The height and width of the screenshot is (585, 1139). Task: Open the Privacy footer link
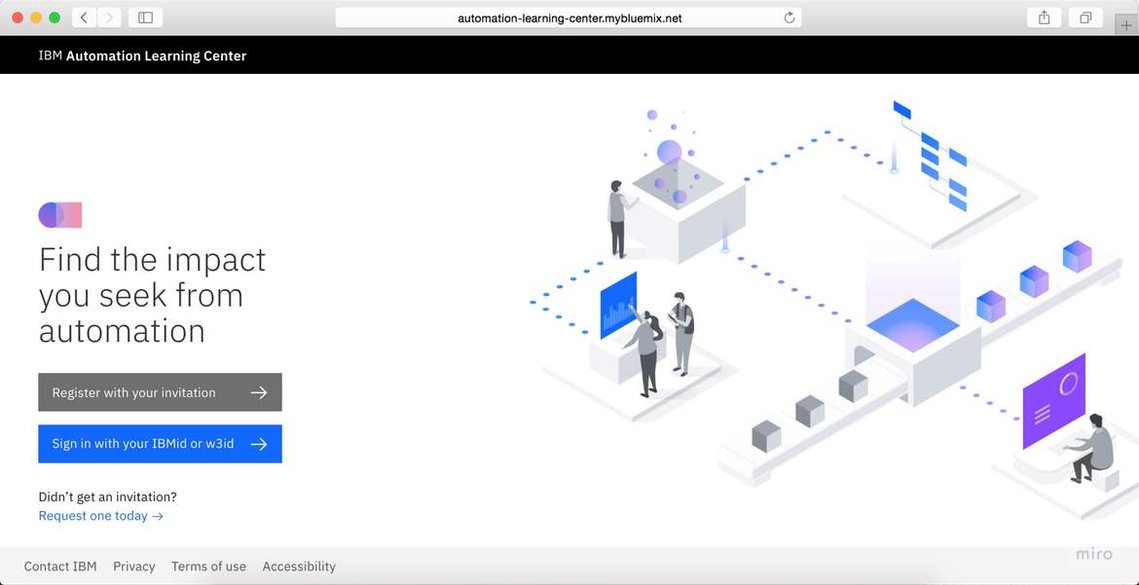134,566
